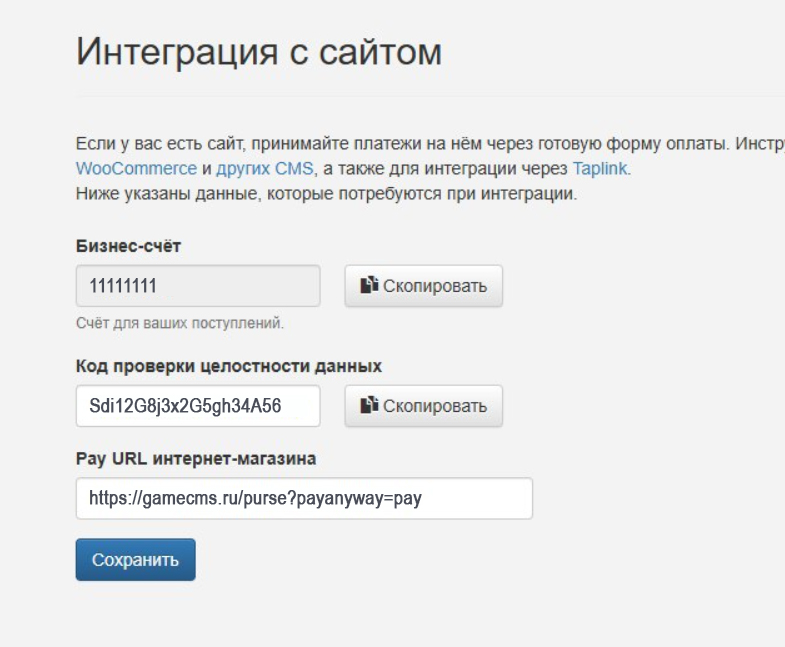Open the WooCommerce link
The image size is (785, 647).
click(x=136, y=168)
